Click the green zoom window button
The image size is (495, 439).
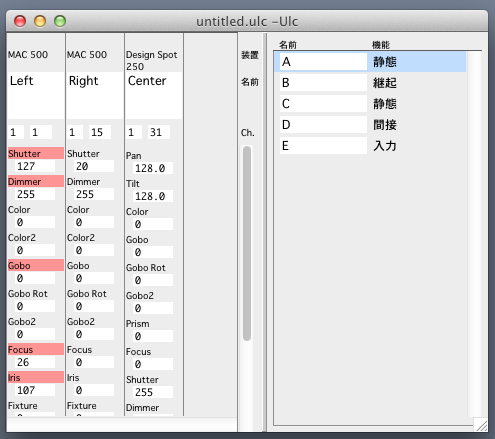pos(60,21)
